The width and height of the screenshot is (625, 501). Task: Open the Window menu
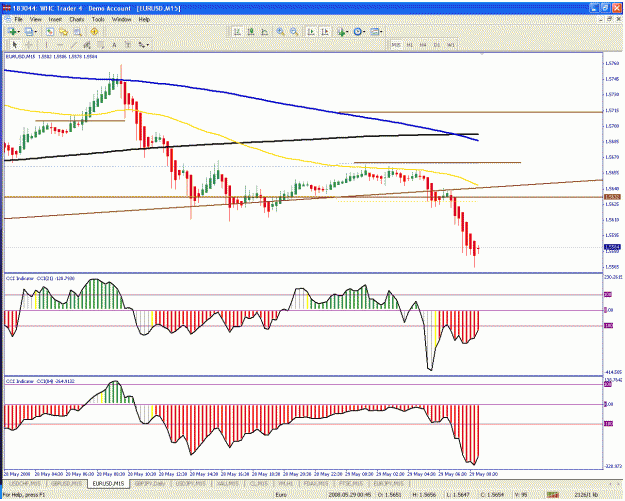coord(121,19)
